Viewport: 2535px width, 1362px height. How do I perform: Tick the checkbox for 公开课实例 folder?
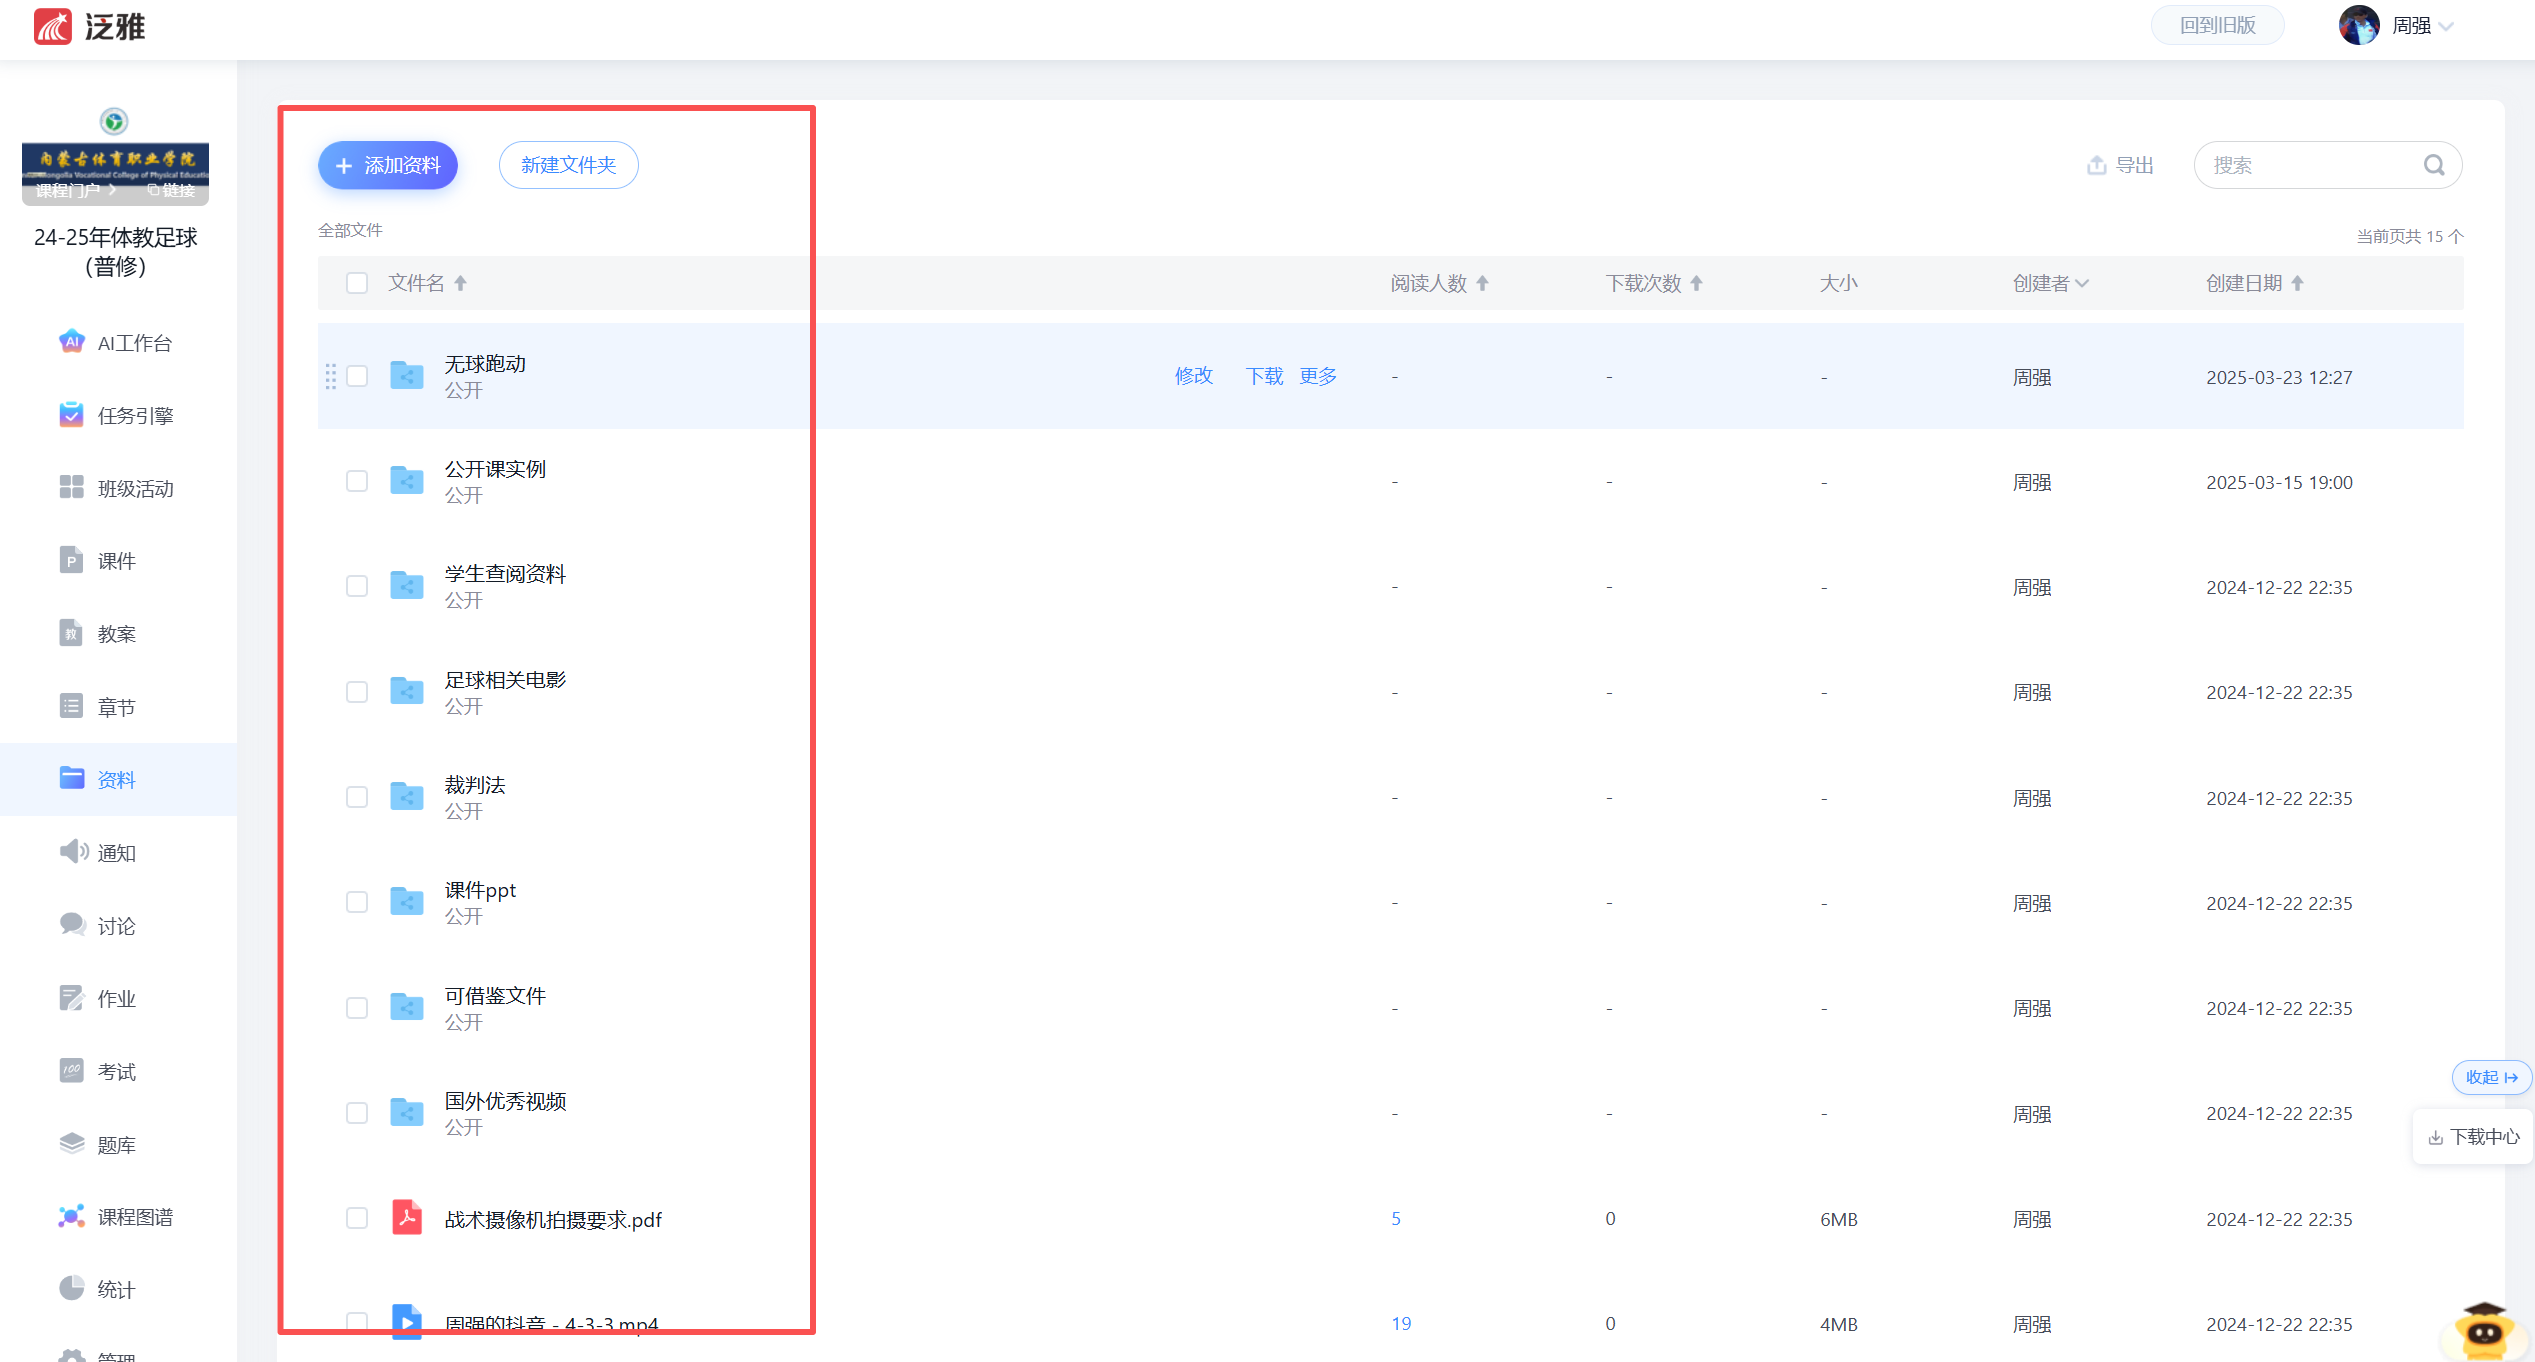[x=357, y=481]
